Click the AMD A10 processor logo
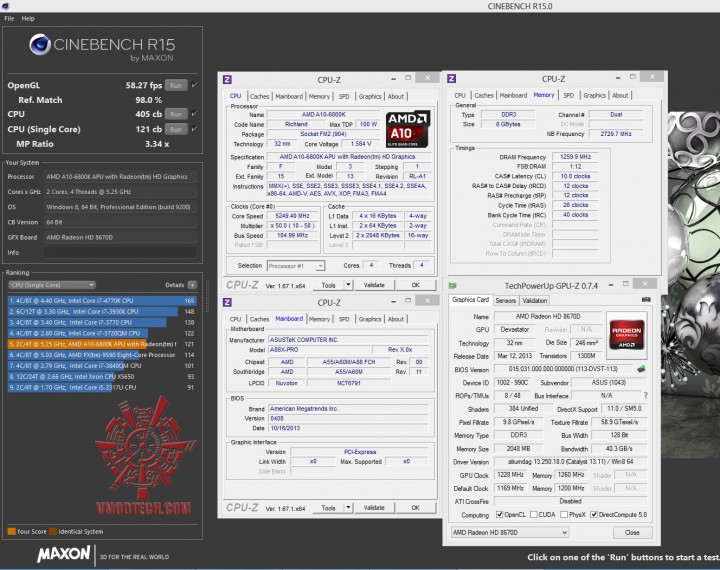The image size is (720, 570). [x=408, y=129]
